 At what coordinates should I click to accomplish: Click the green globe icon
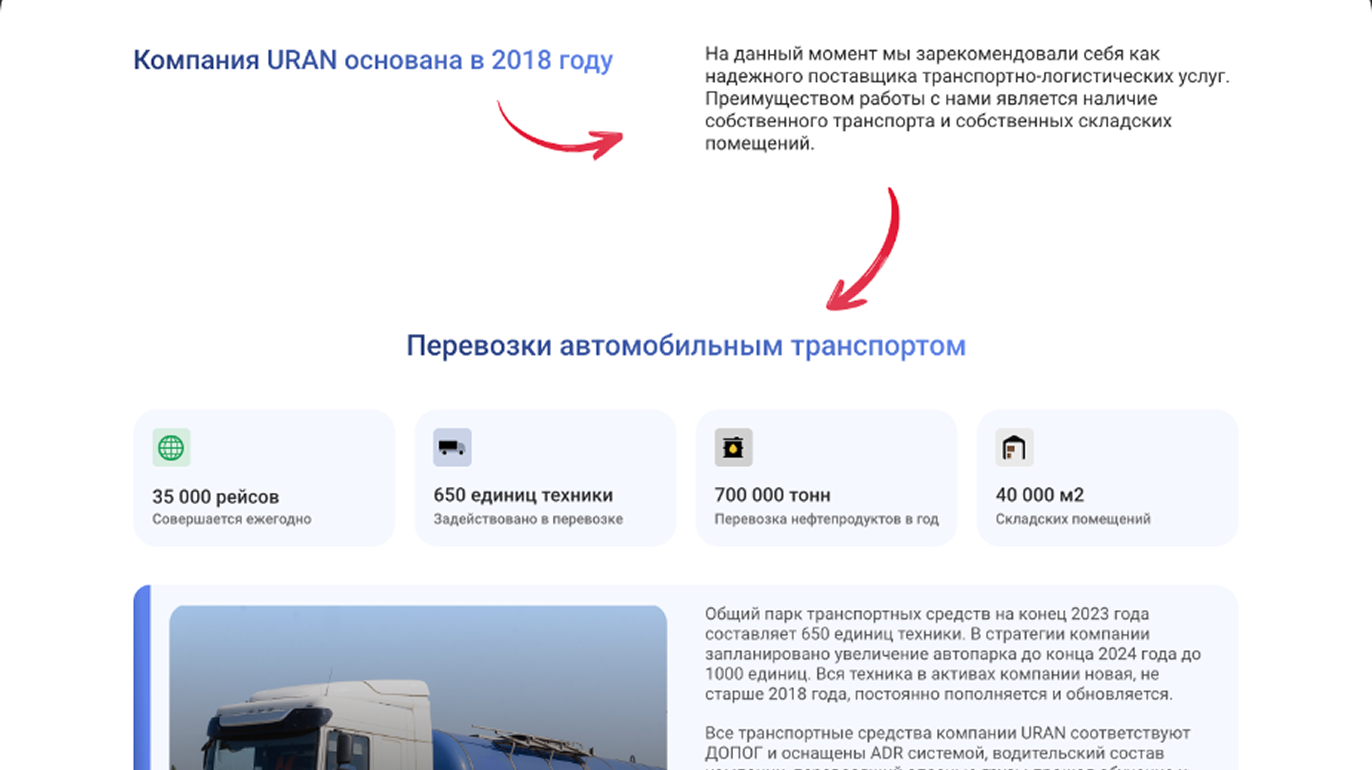171,447
